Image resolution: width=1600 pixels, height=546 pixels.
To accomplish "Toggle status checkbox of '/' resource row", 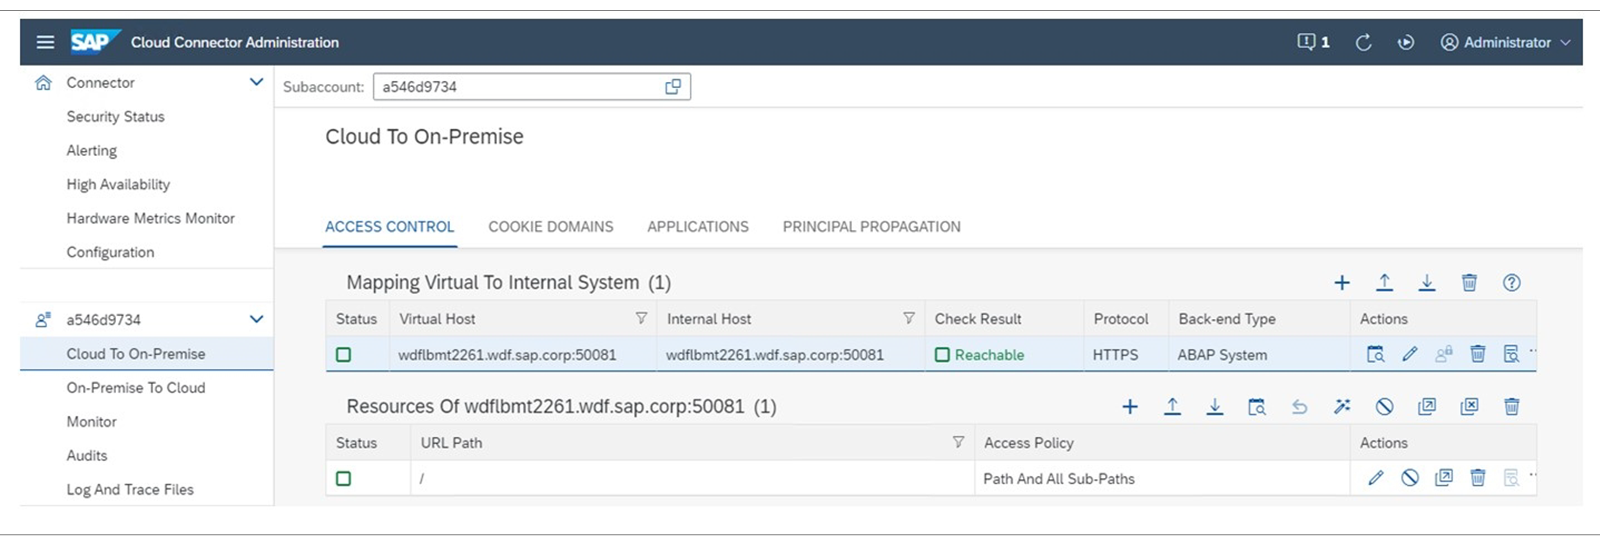I will [343, 479].
